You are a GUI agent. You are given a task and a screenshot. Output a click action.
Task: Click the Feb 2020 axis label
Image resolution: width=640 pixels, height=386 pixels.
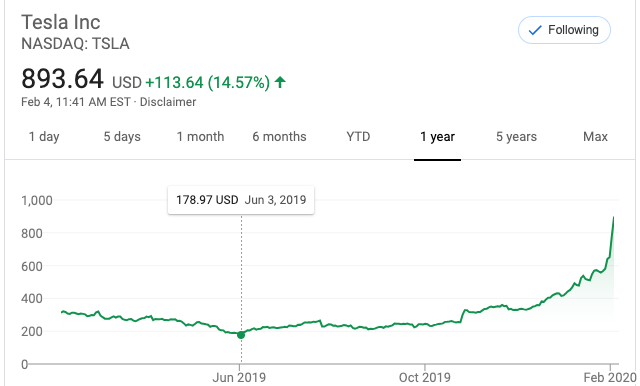(x=610, y=377)
